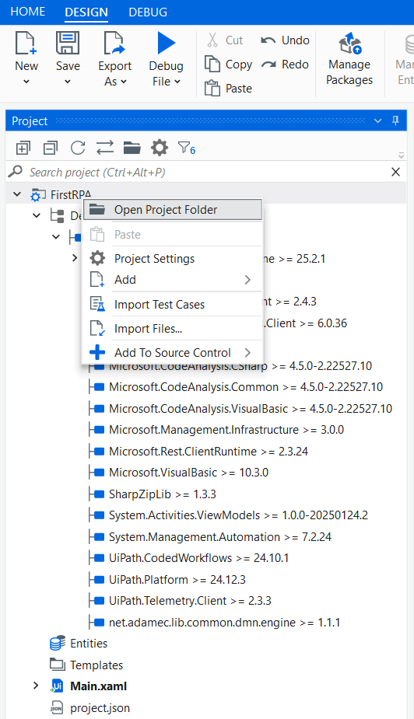Click the Templates folder icon

click(x=57, y=664)
